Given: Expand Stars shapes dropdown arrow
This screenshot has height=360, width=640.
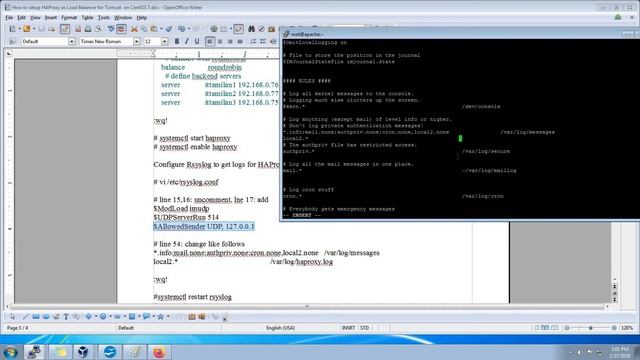Looking at the screenshot, I should 168,316.
